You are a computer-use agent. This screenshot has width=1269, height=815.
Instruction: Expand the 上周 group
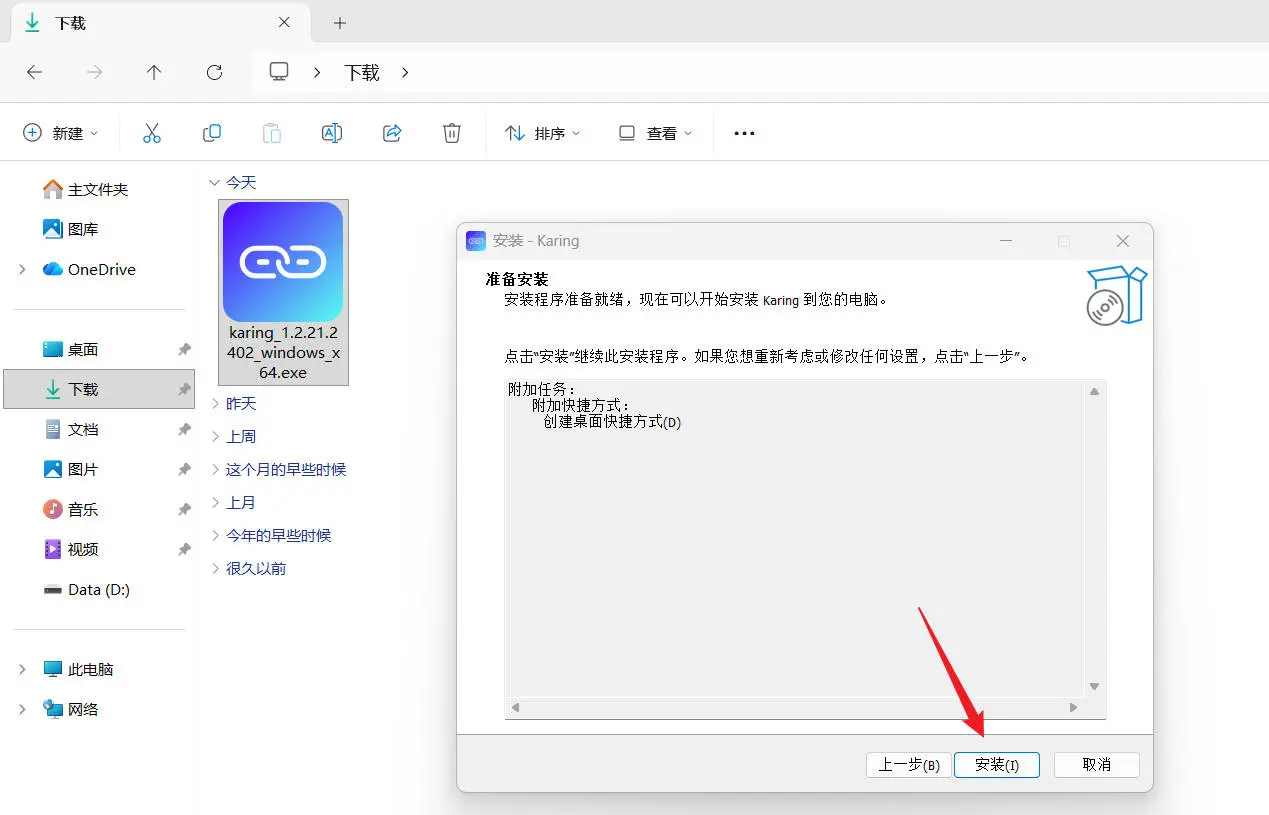click(x=216, y=436)
